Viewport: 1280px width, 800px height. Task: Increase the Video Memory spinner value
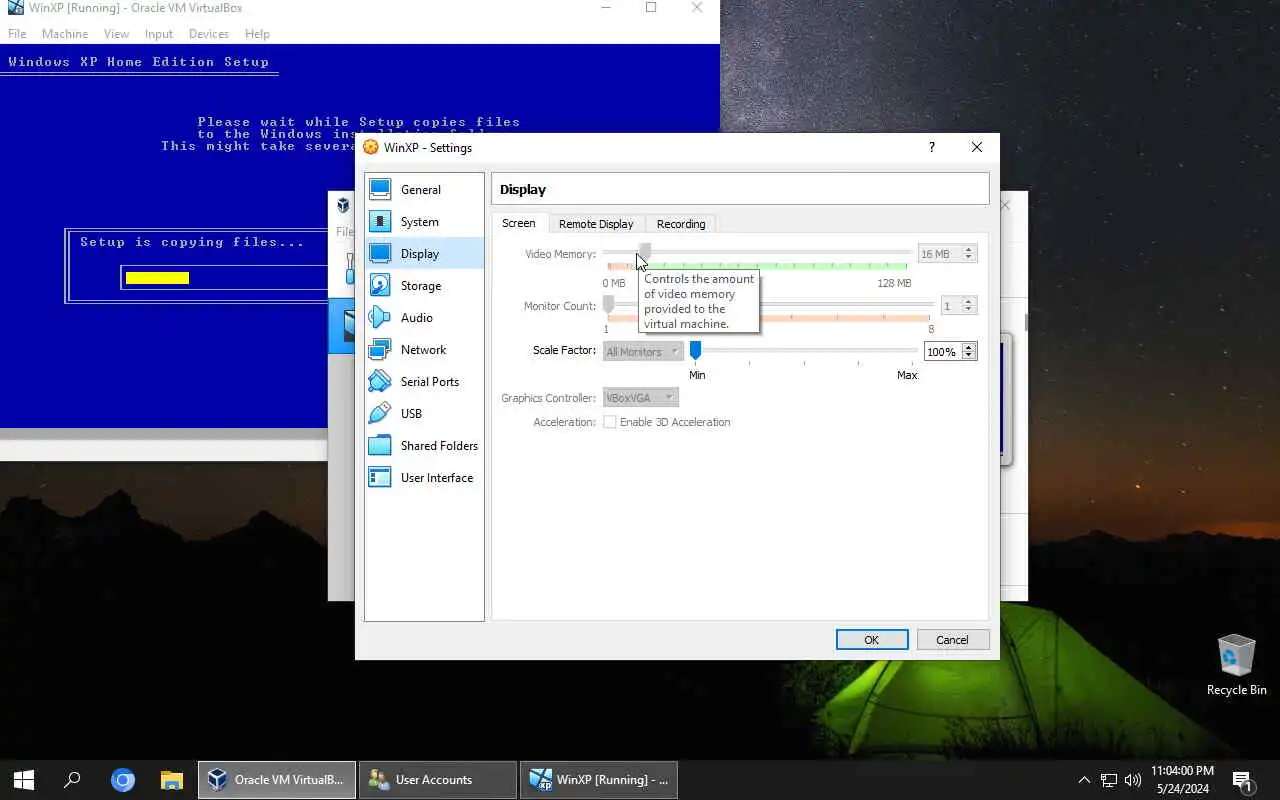coord(968,250)
